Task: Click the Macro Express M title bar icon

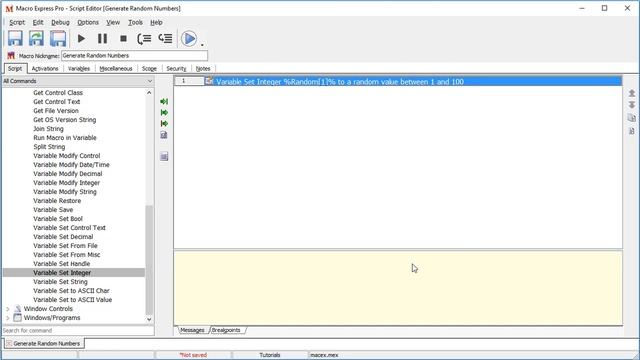Action: click(x=9, y=8)
